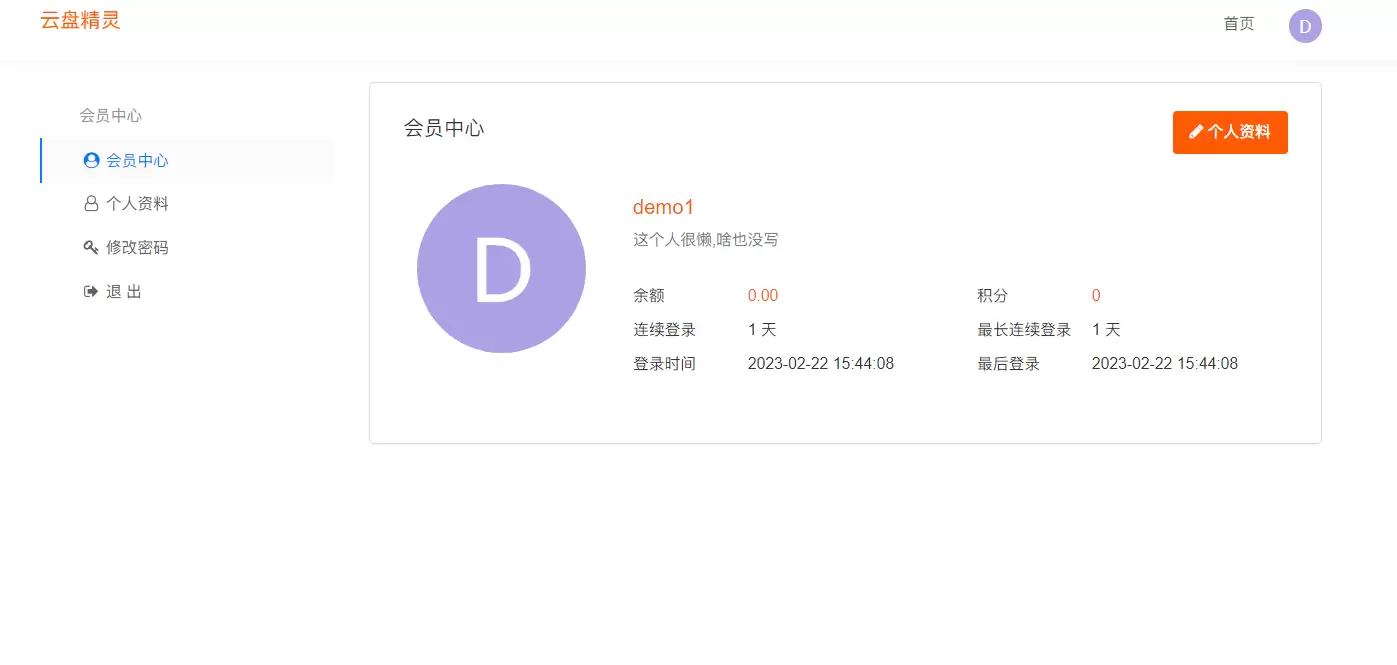Click the 积分 value 0

click(x=1096, y=296)
